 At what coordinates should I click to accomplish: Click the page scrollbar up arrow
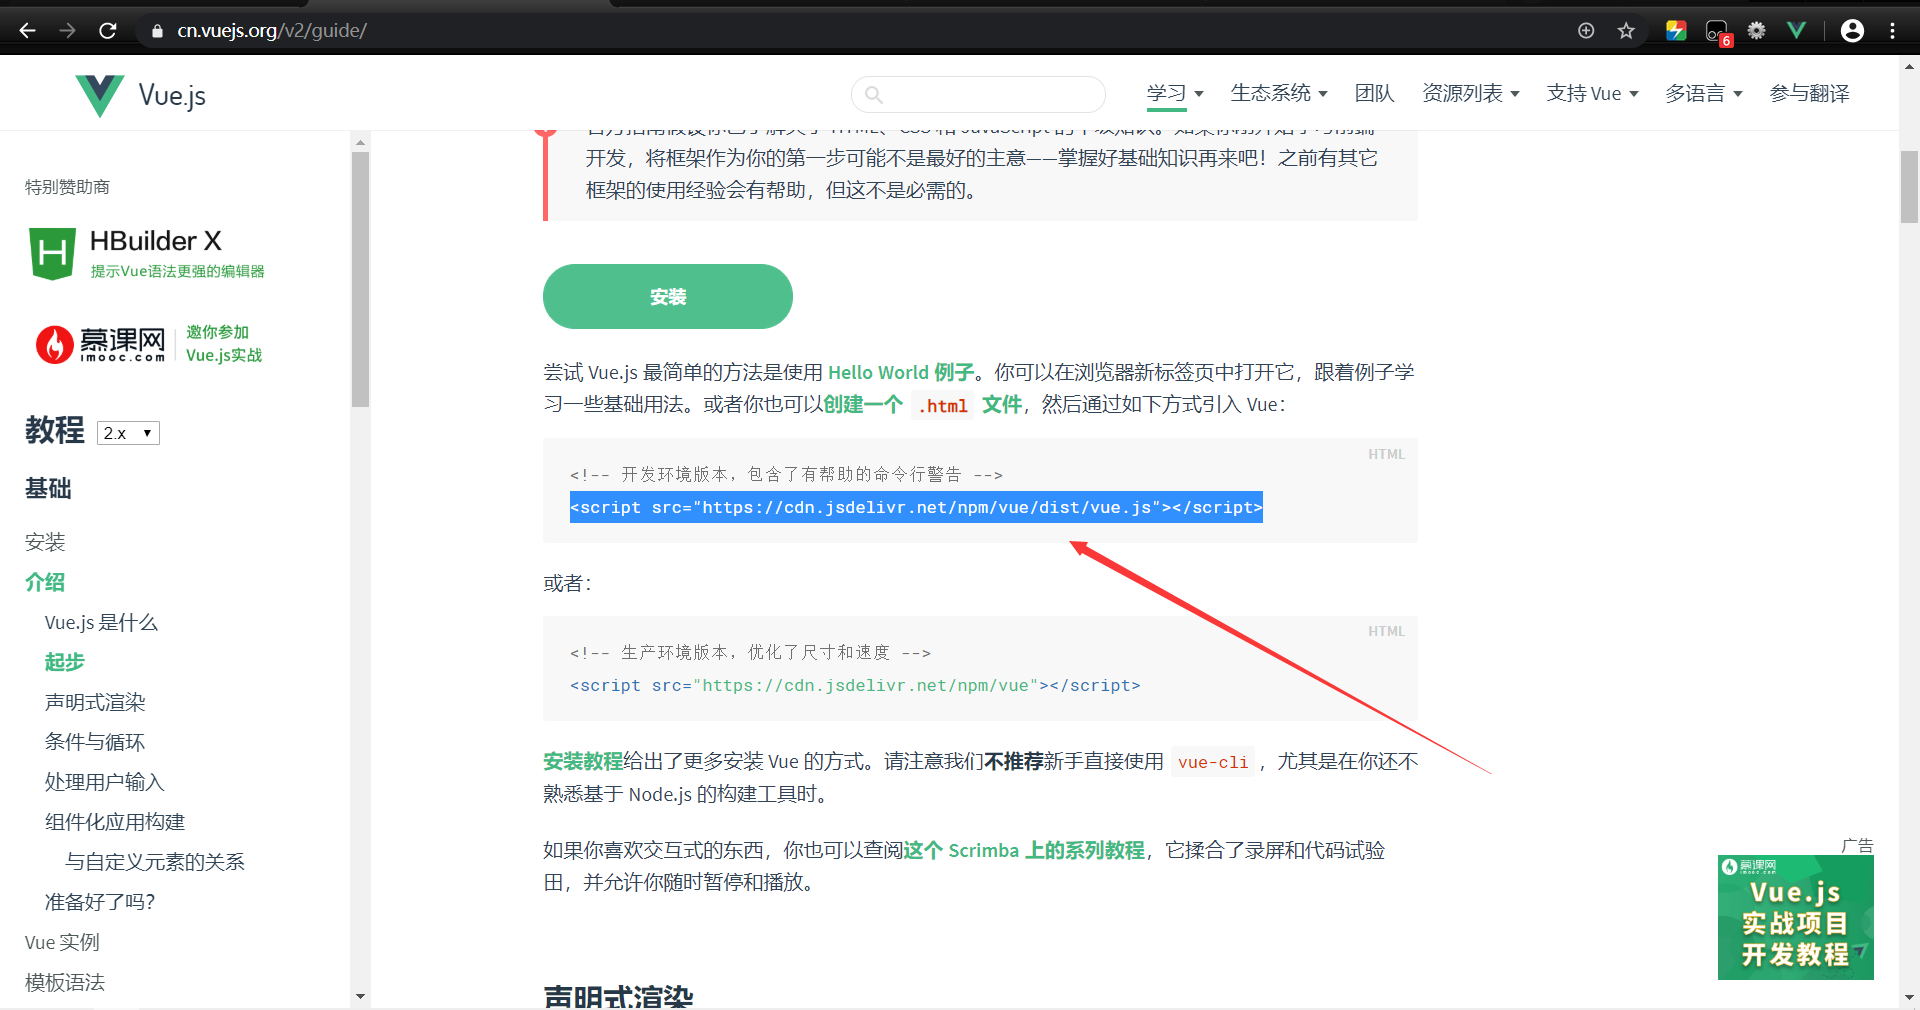pos(1909,67)
